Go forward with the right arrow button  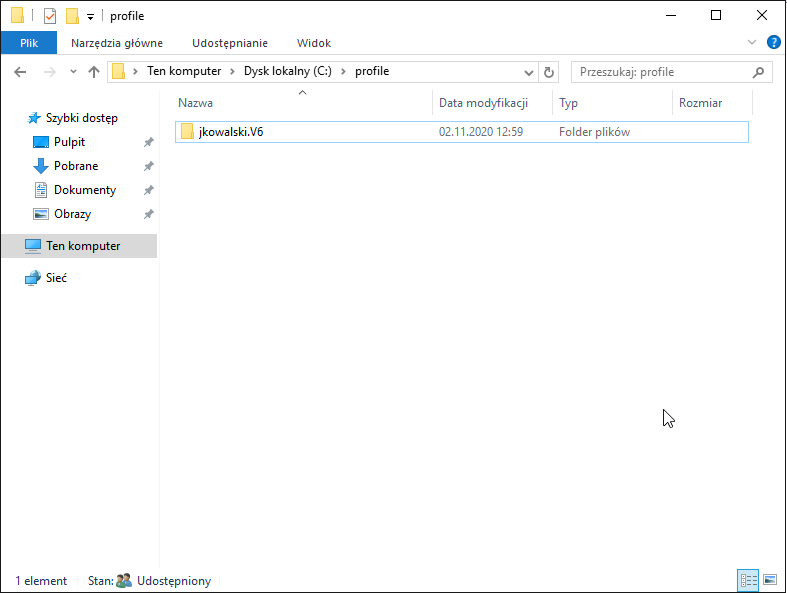click(49, 72)
